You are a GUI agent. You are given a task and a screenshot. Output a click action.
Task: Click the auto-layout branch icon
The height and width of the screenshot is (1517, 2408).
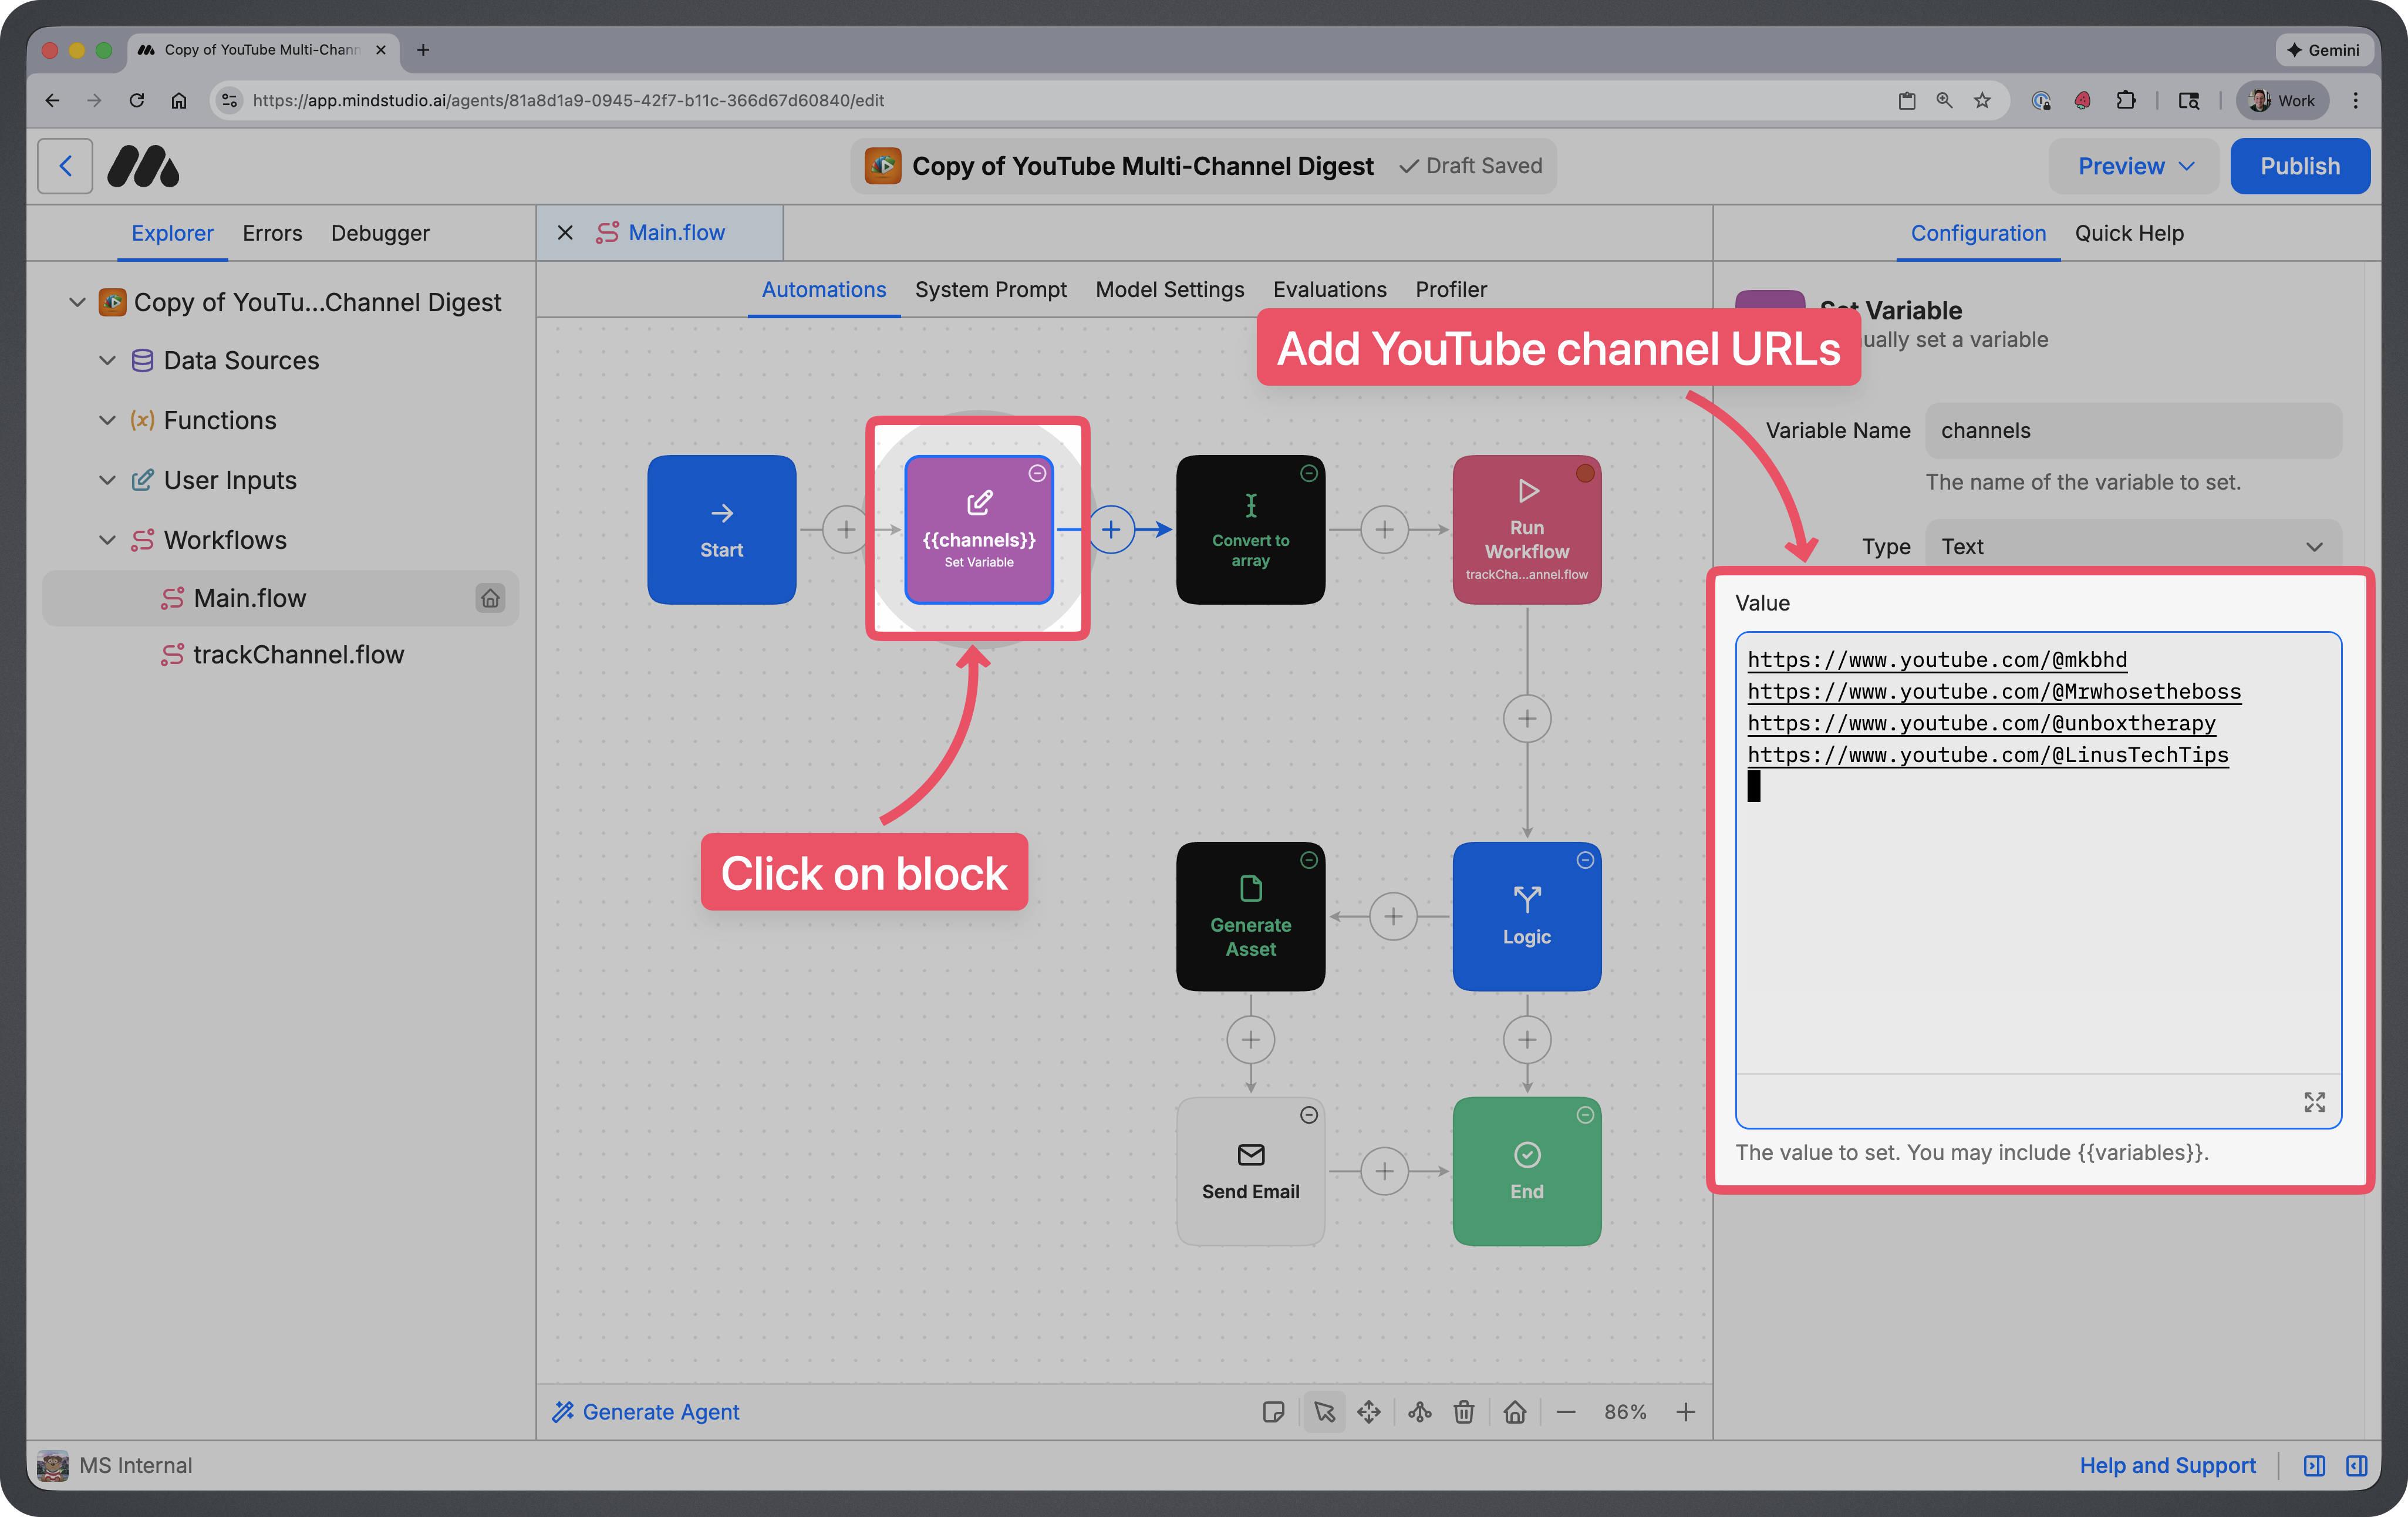coord(1419,1412)
